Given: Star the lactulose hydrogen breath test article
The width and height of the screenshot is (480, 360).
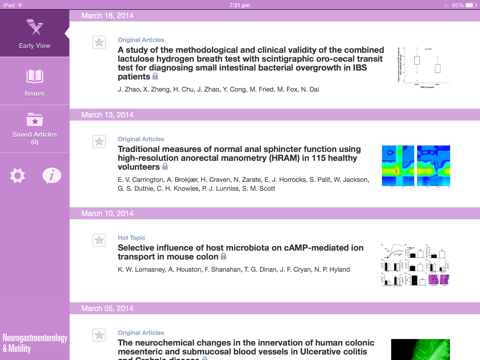Looking at the screenshot, I should point(99,42).
